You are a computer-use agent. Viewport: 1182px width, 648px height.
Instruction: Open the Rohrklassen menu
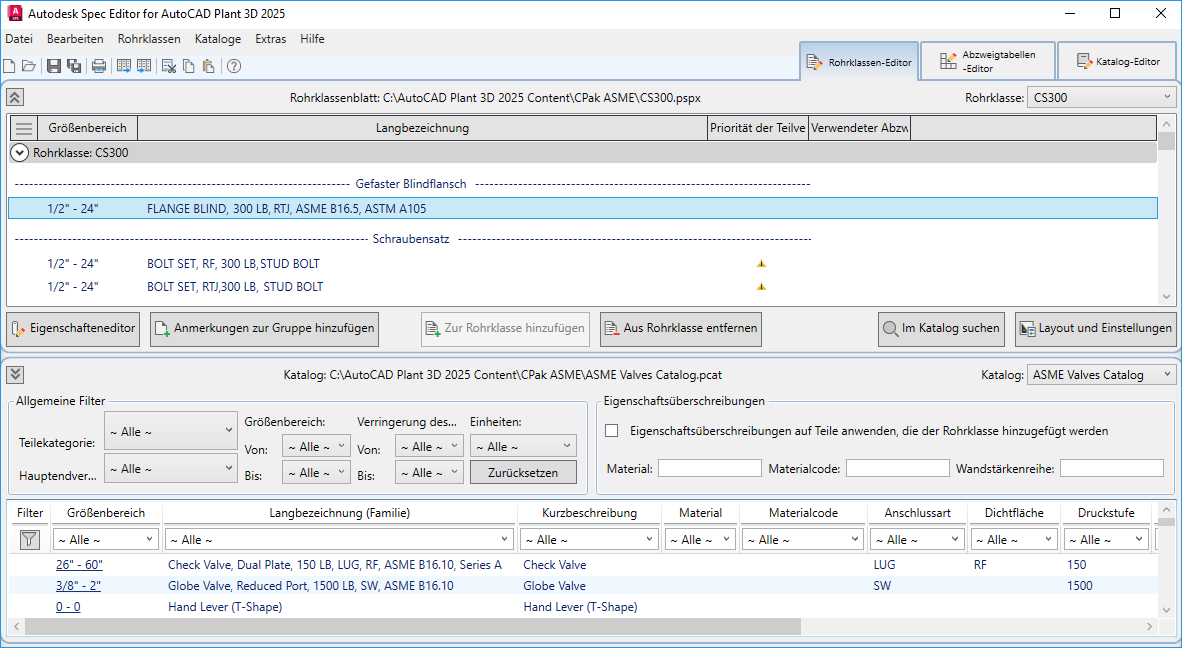coord(149,38)
